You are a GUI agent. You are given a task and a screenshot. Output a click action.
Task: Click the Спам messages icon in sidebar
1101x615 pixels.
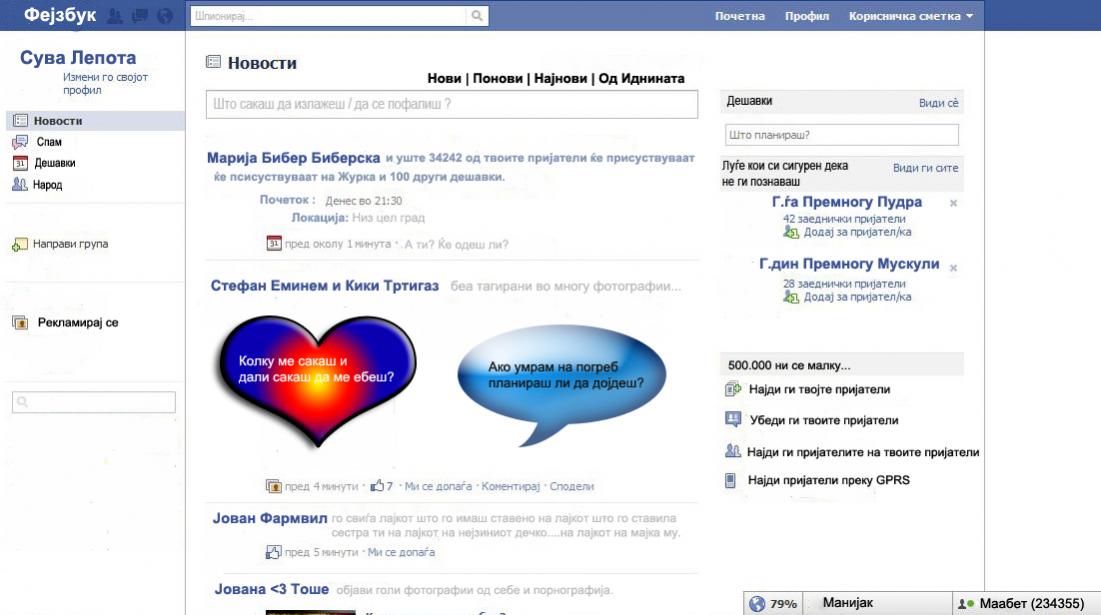coord(20,142)
